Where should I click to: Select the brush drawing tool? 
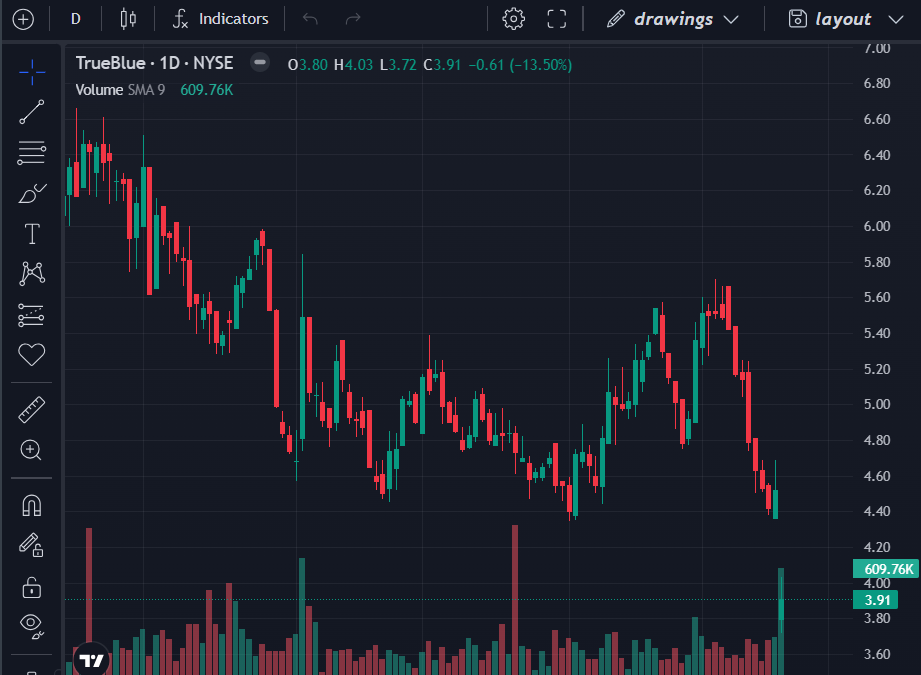(x=32, y=193)
